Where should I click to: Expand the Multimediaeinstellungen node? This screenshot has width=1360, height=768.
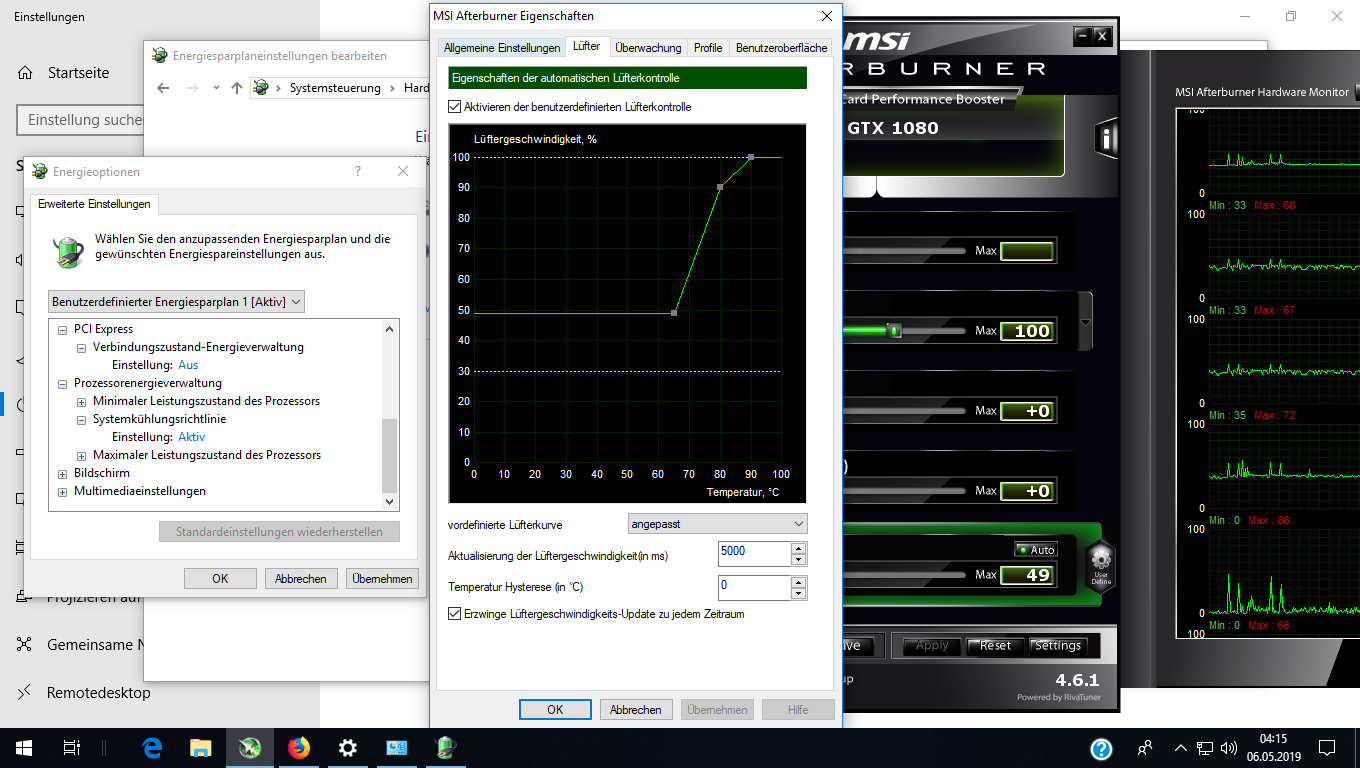point(64,491)
